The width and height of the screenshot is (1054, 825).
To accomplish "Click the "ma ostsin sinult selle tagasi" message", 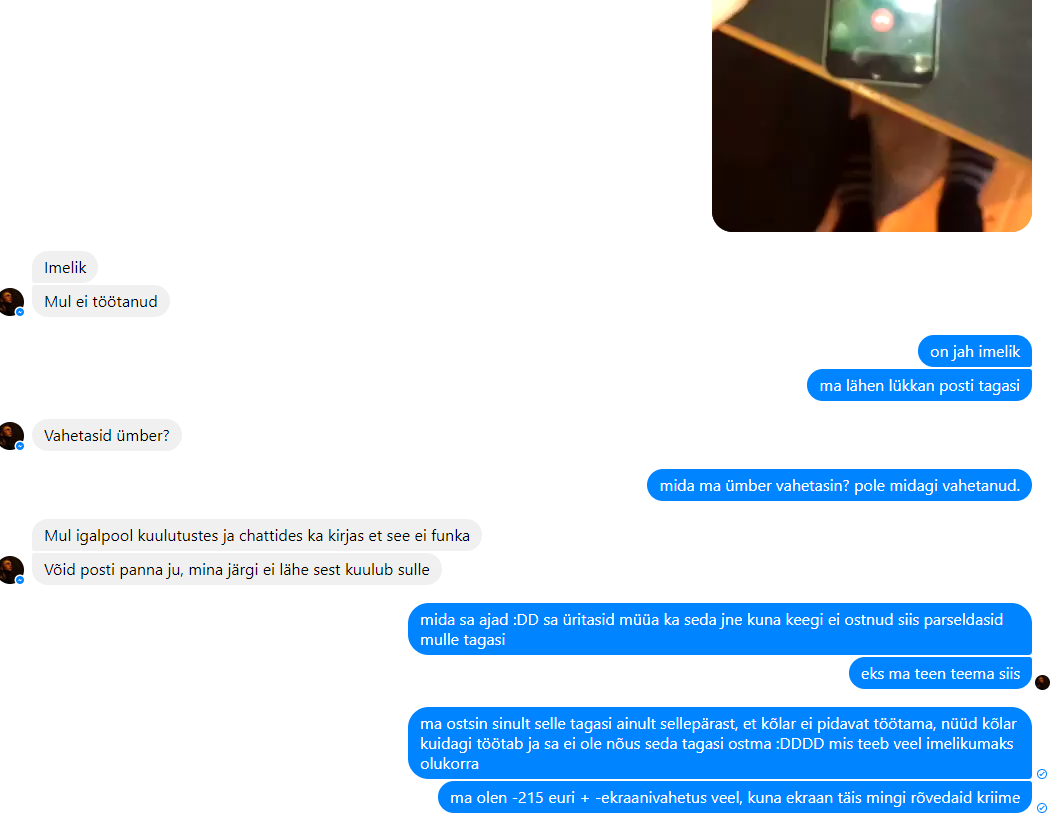I will [x=719, y=743].
